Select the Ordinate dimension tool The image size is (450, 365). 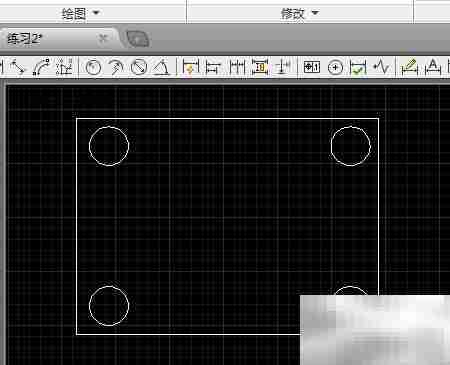click(x=64, y=67)
